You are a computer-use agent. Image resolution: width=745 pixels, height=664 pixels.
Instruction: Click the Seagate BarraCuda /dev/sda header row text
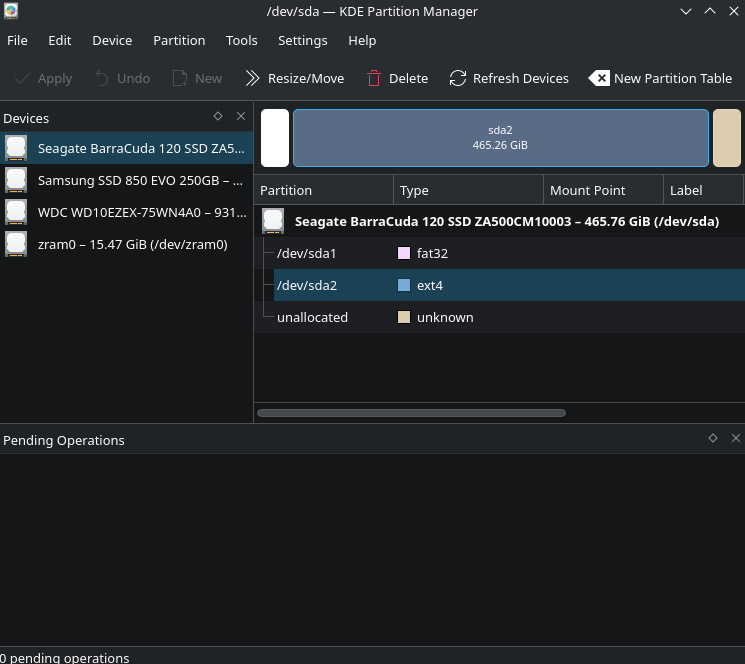point(507,221)
